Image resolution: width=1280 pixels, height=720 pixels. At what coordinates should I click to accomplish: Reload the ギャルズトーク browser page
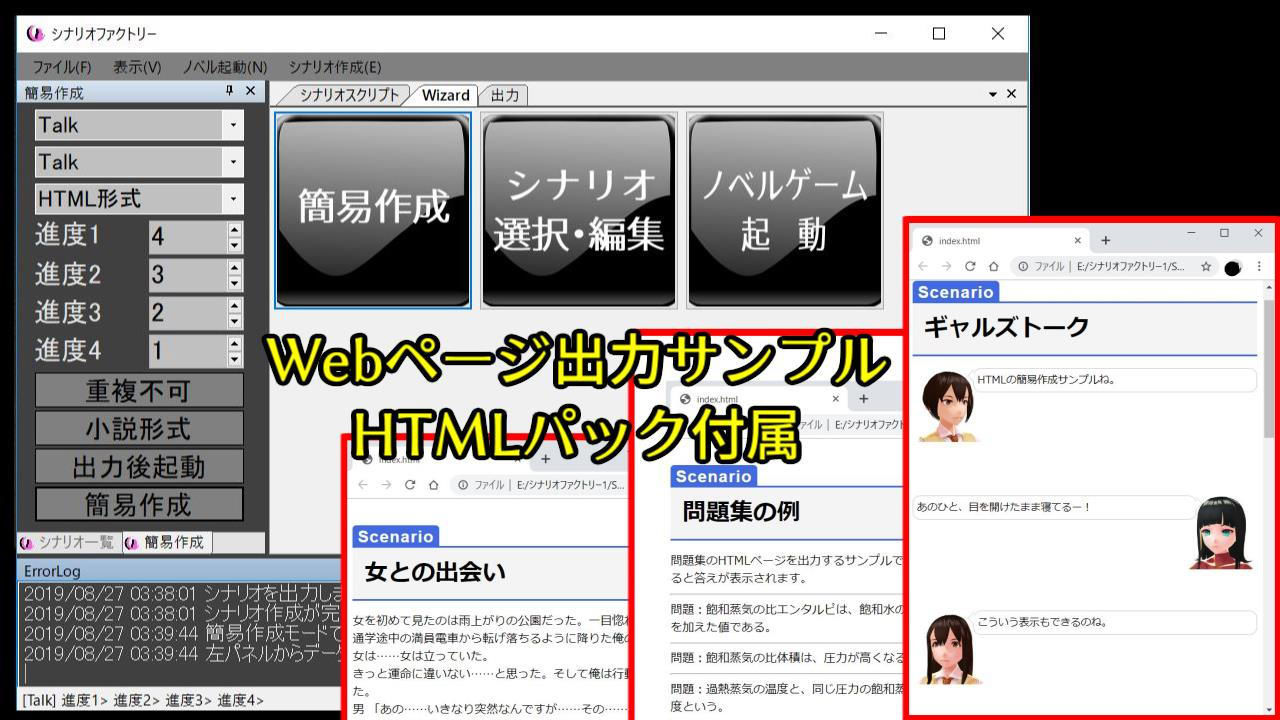coord(969,267)
